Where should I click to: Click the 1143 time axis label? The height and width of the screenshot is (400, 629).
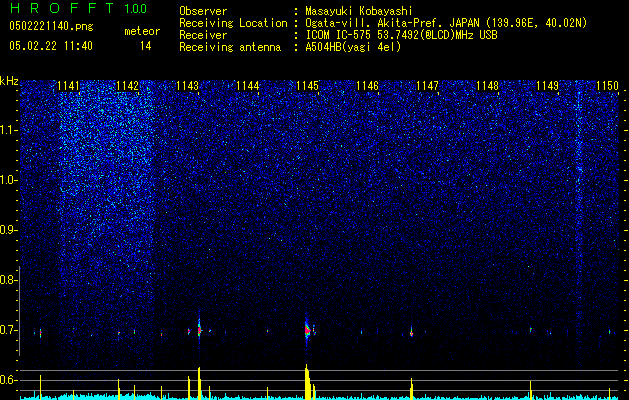188,86
